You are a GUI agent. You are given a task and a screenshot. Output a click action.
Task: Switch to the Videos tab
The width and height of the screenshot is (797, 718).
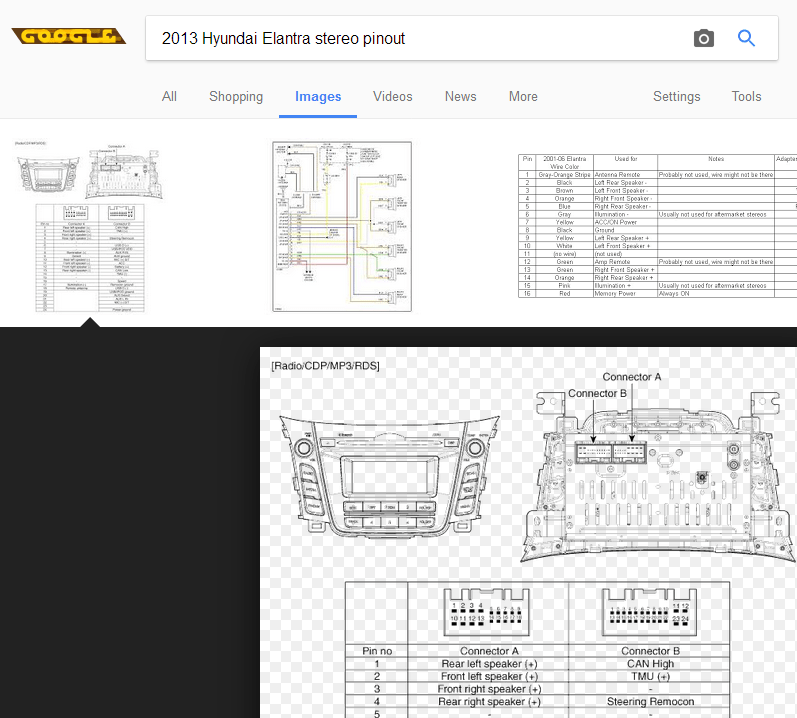tap(392, 97)
